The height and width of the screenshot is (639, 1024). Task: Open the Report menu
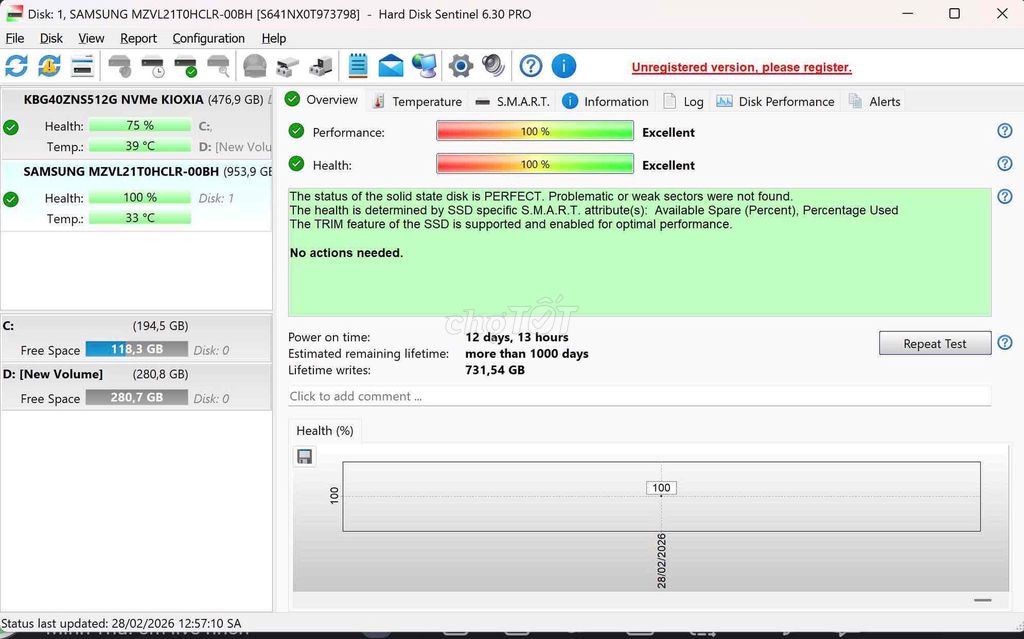click(138, 38)
